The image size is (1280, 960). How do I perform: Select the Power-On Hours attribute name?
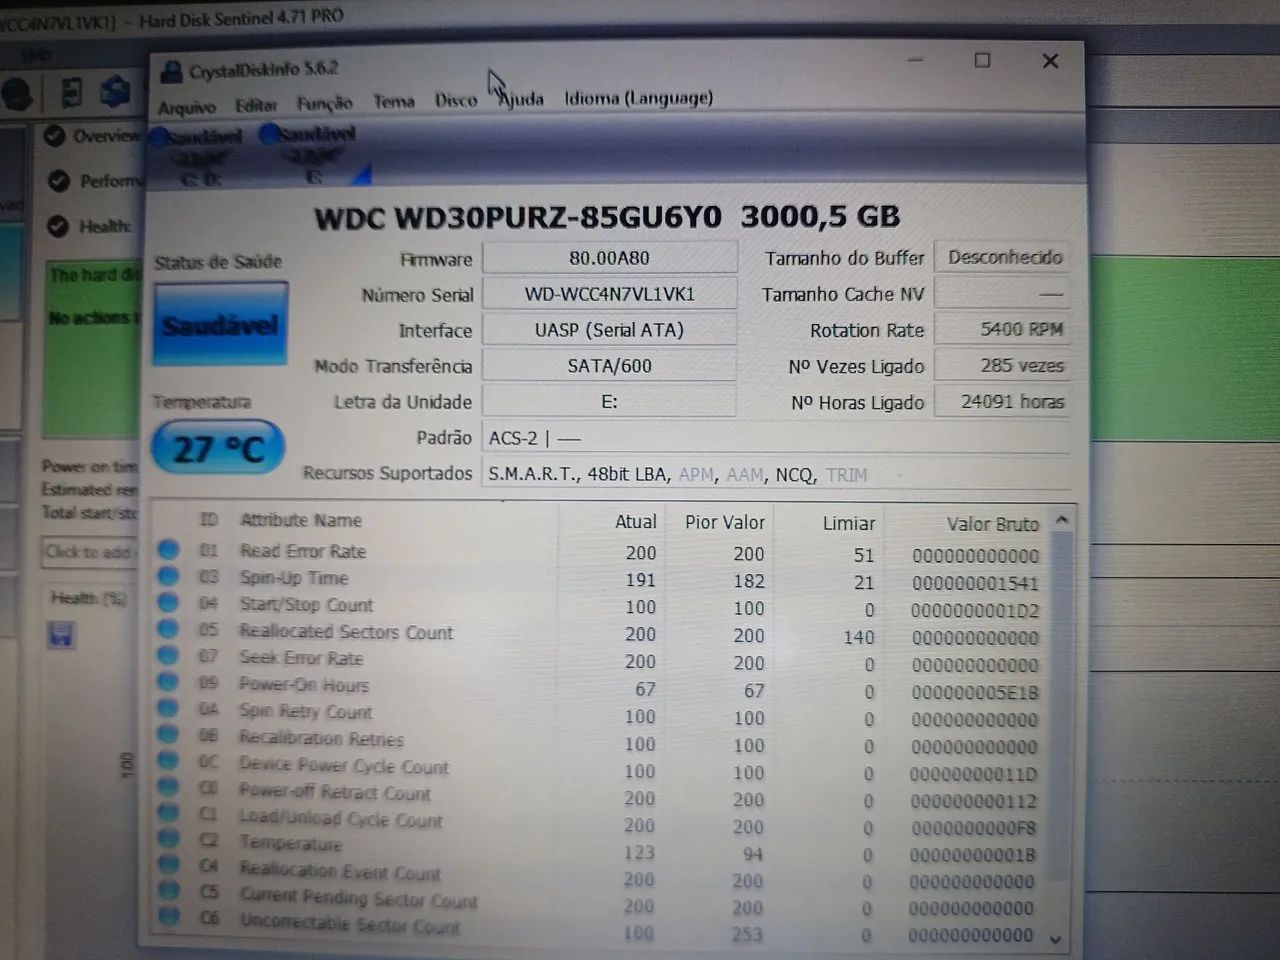pos(304,685)
